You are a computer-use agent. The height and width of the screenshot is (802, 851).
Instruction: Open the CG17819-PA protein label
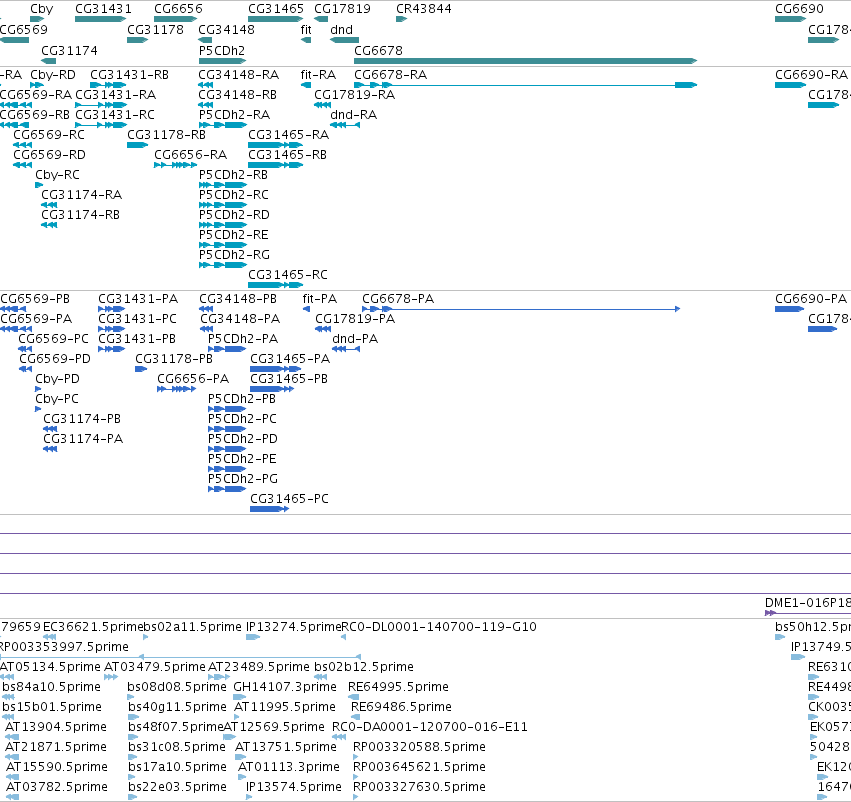coord(355,319)
